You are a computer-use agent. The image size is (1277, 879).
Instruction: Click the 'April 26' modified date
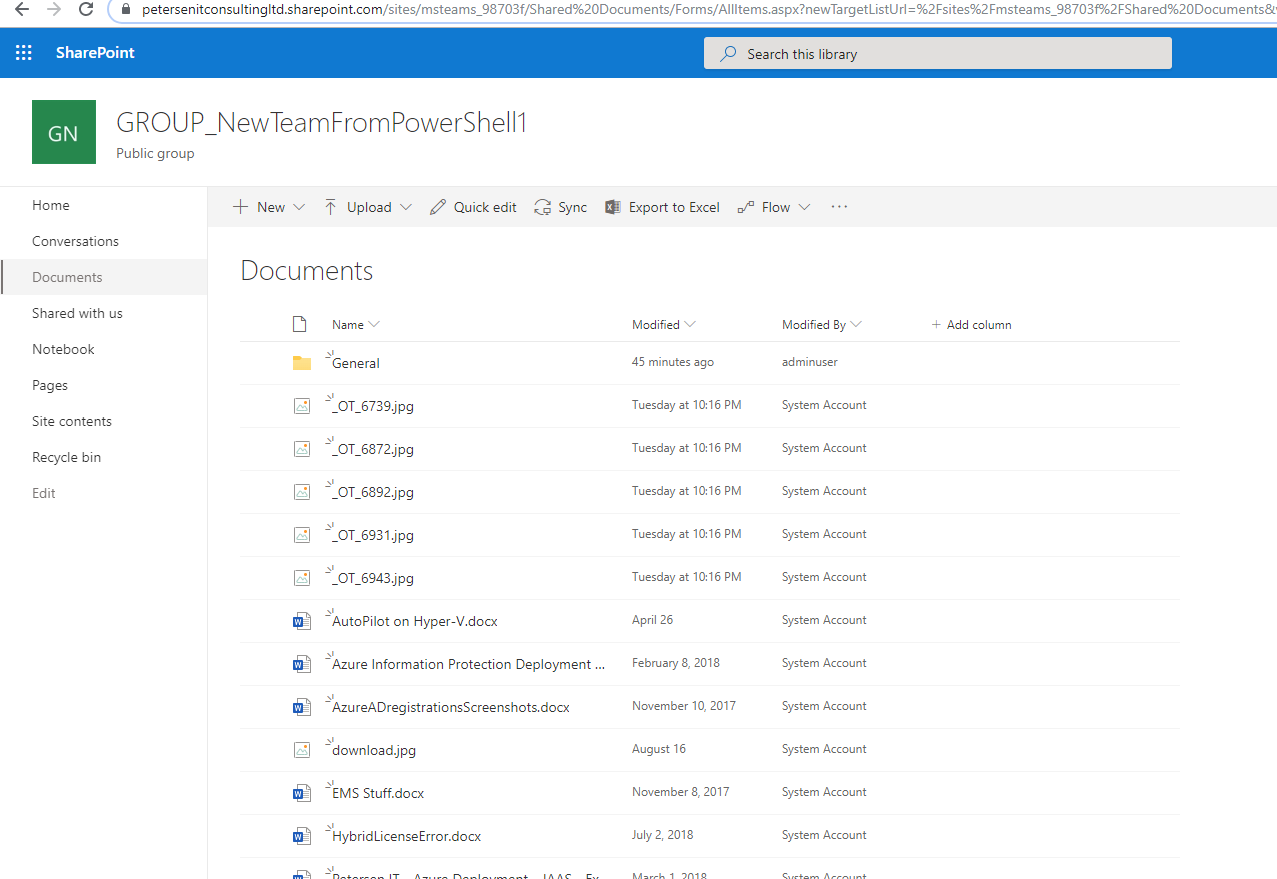coord(653,620)
